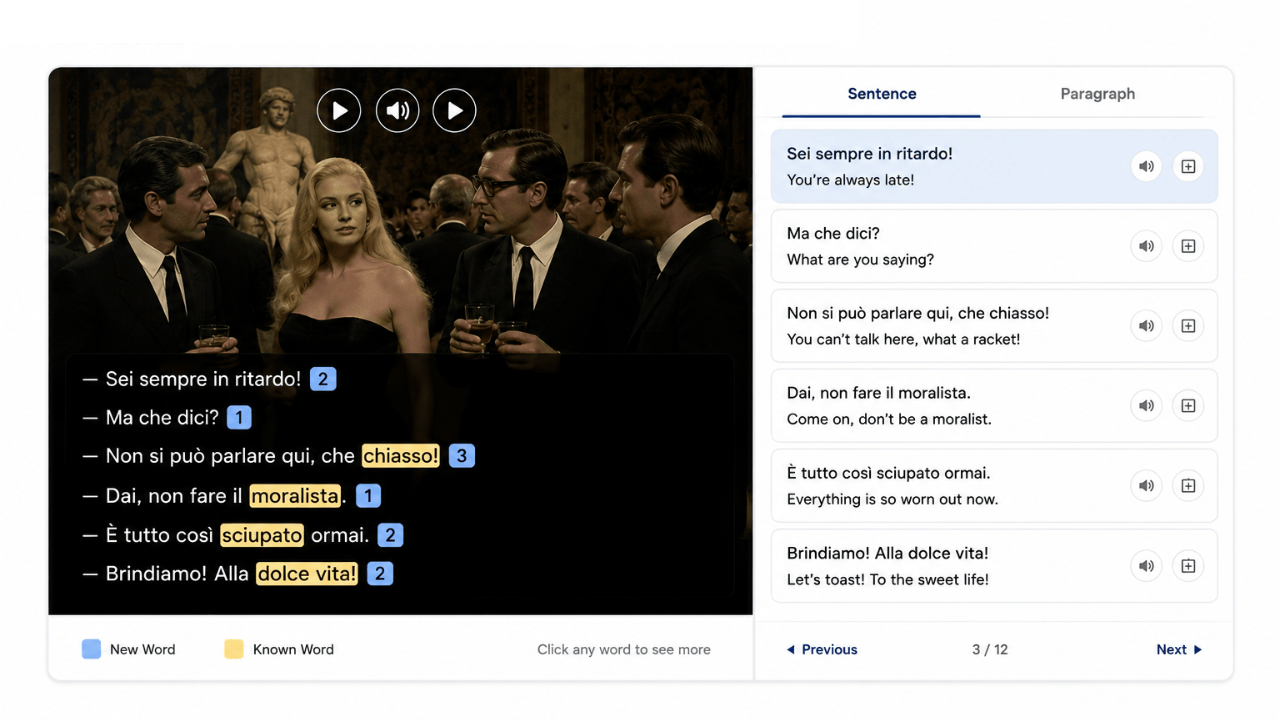Click the left play button over the video
Screen dimensions: 1280x720
point(339,110)
